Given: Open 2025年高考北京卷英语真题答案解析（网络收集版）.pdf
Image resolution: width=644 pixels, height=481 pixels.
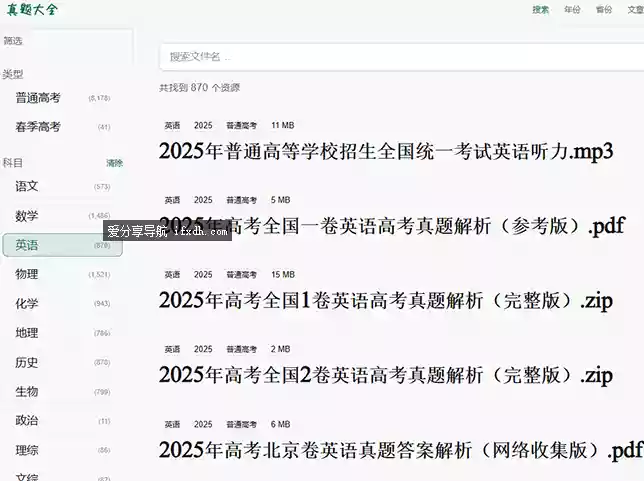Looking at the screenshot, I should point(401,450).
